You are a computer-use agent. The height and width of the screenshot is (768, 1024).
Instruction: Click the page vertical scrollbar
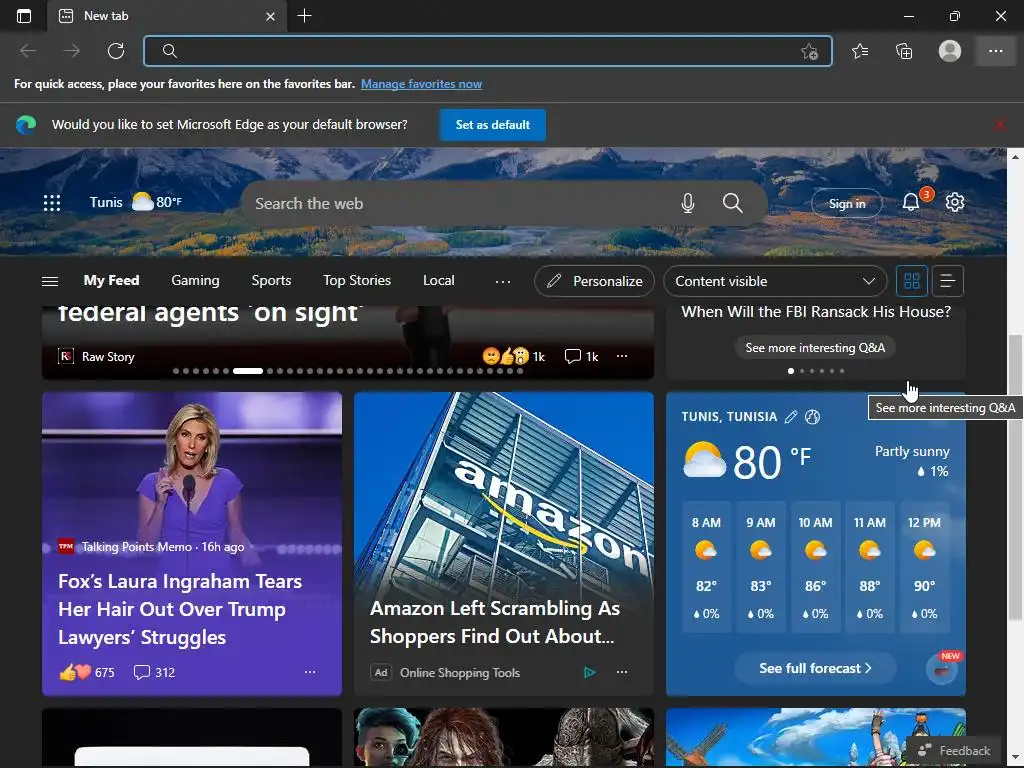click(1015, 477)
